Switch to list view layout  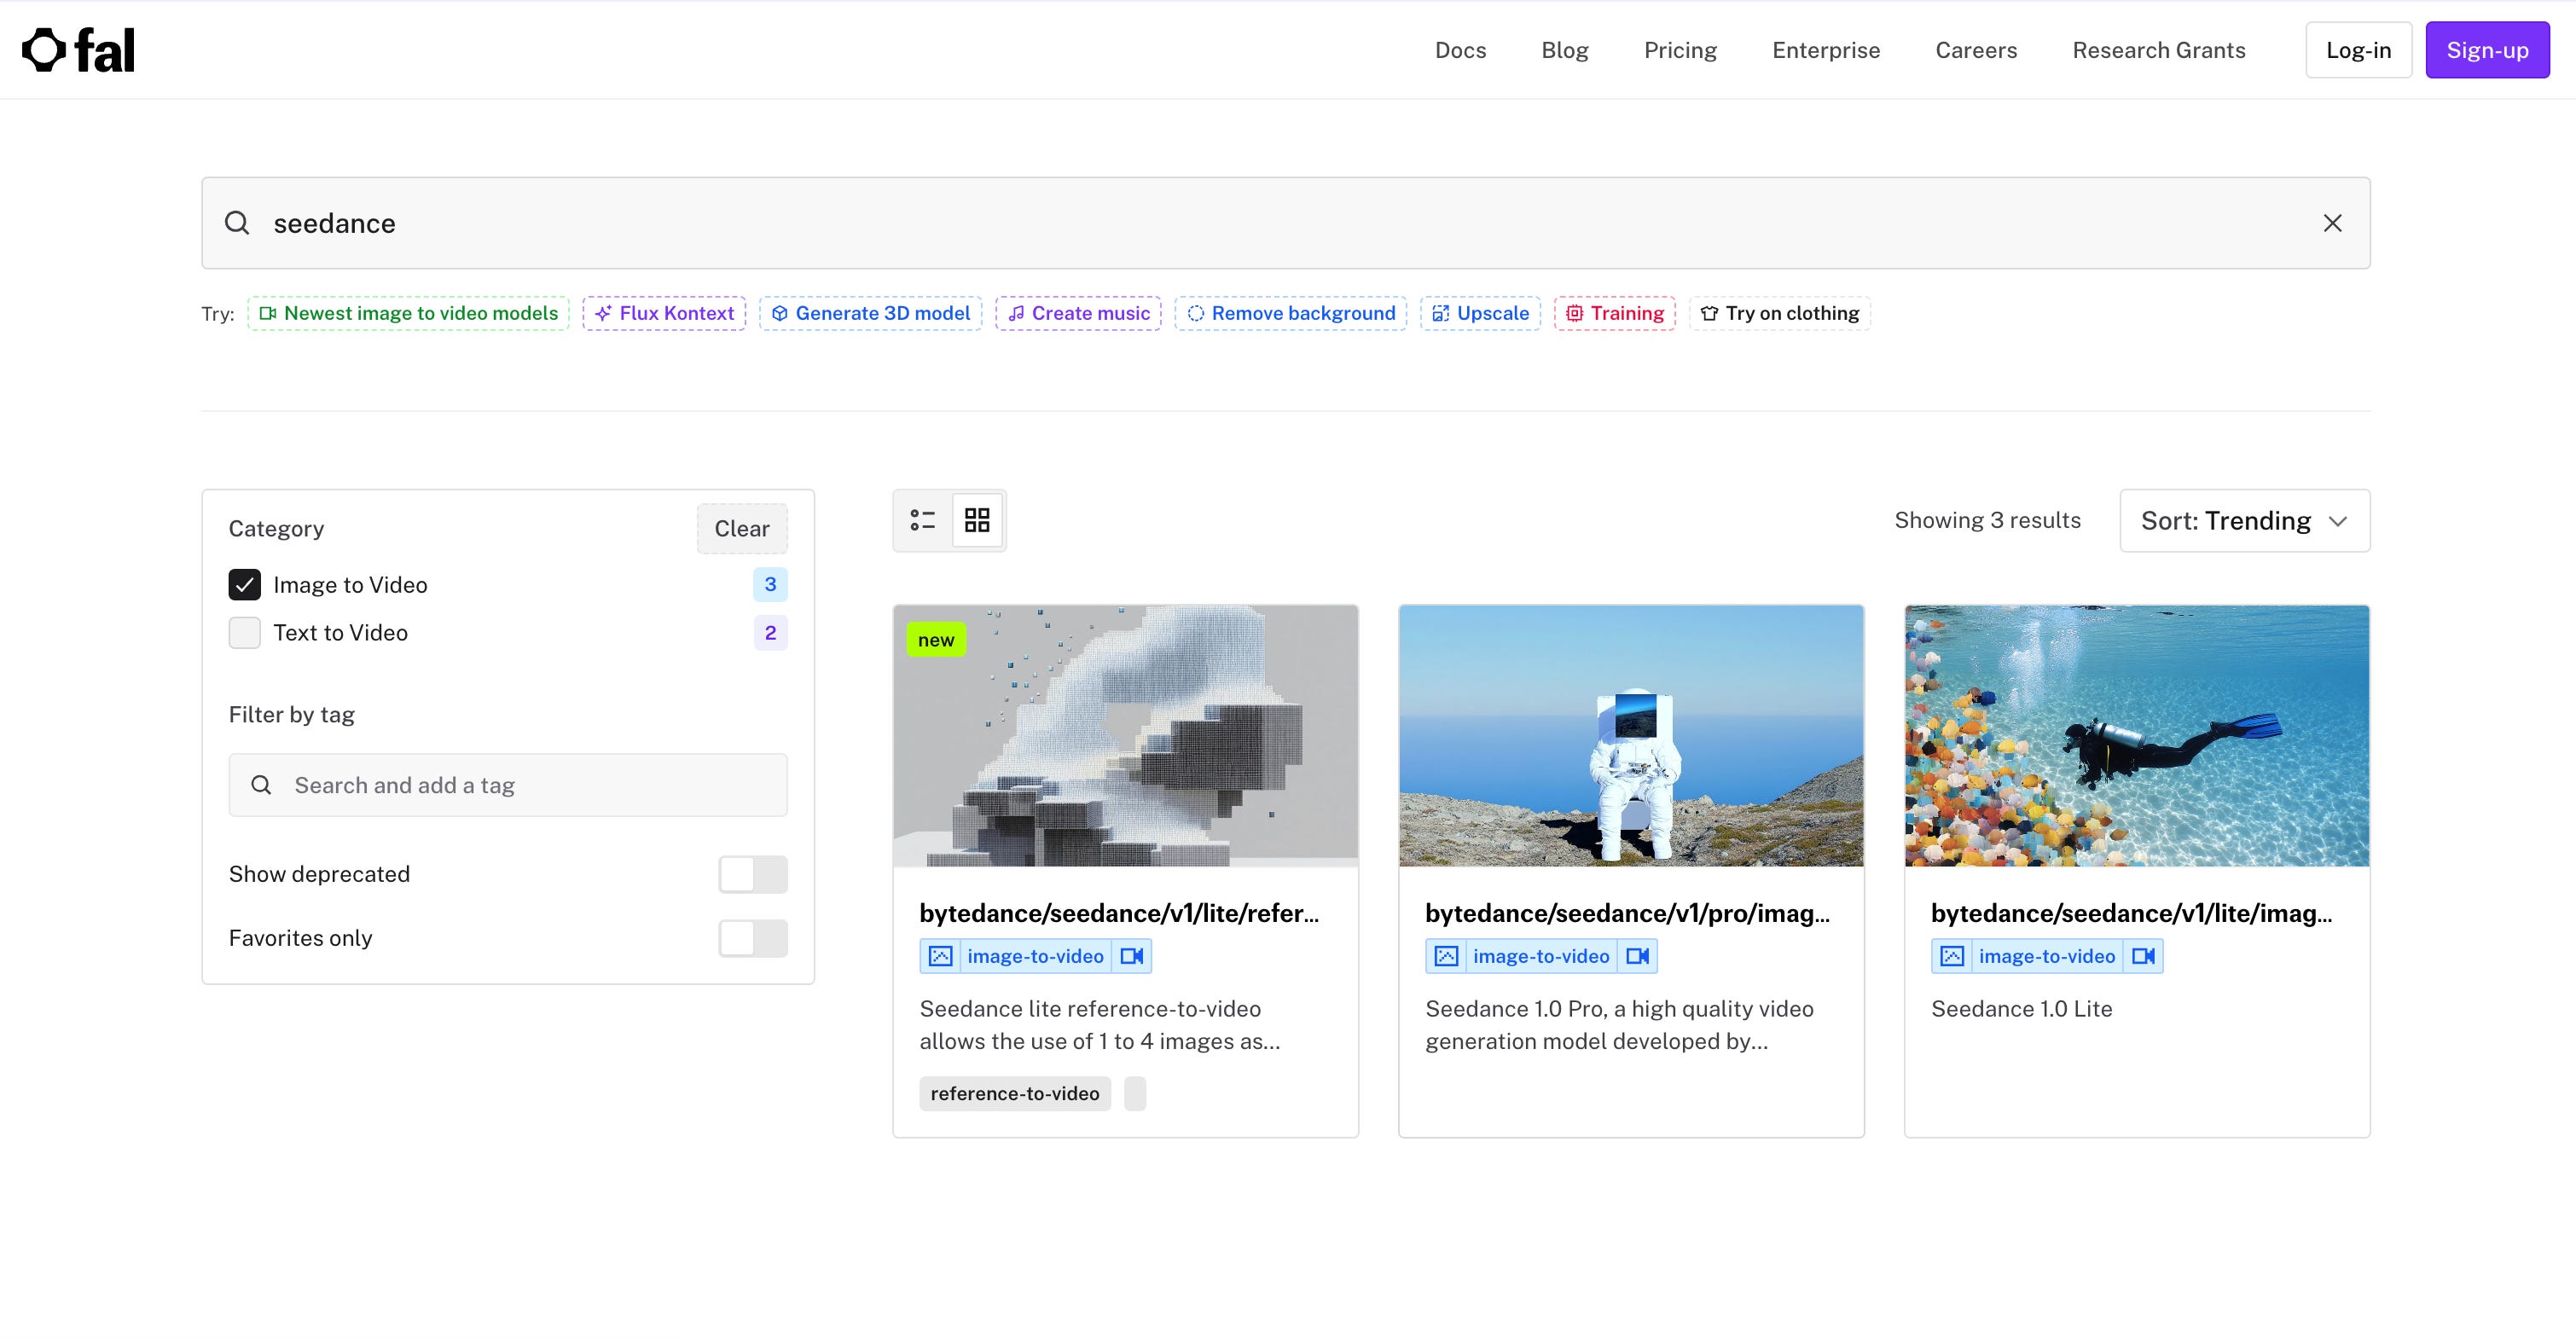(922, 520)
